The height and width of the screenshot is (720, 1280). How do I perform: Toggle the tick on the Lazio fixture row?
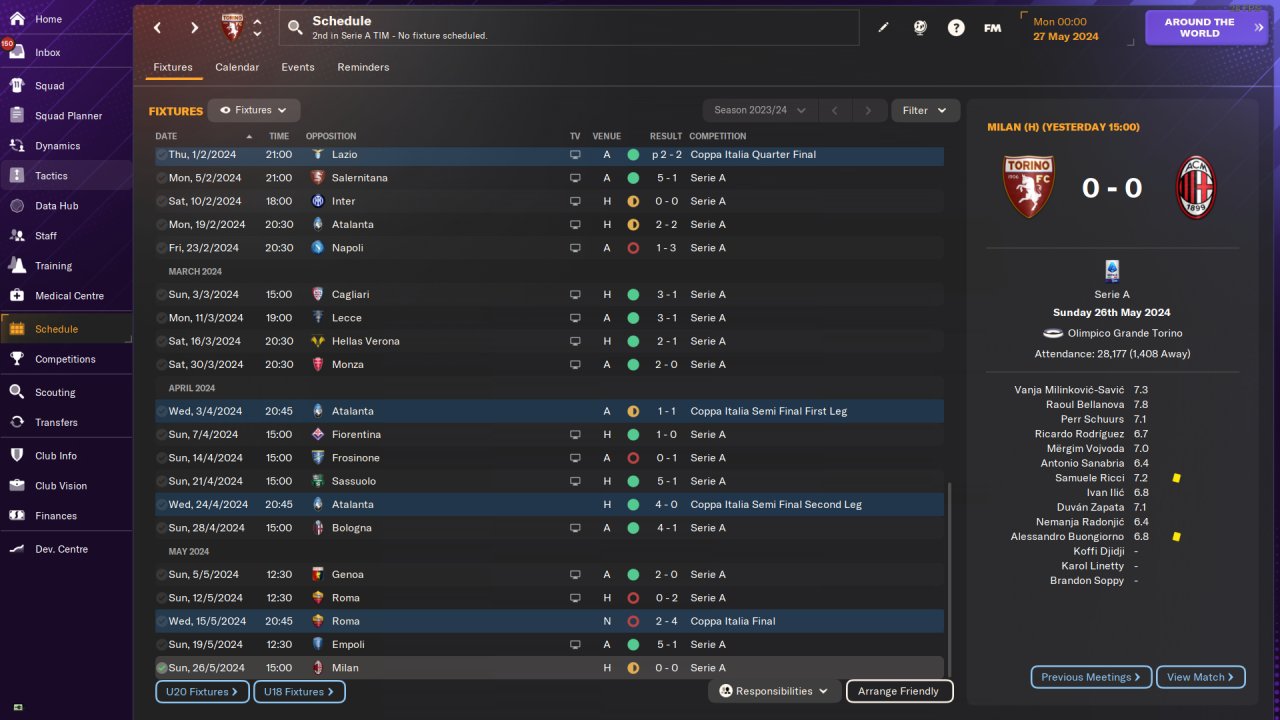tap(161, 155)
